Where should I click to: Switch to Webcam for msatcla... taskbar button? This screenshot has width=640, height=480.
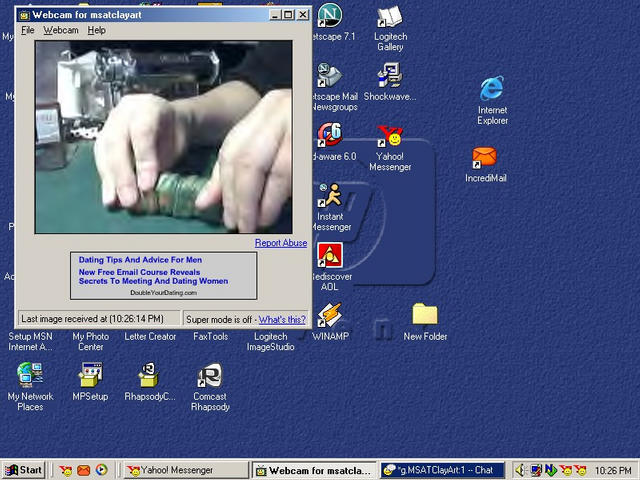coord(314,470)
